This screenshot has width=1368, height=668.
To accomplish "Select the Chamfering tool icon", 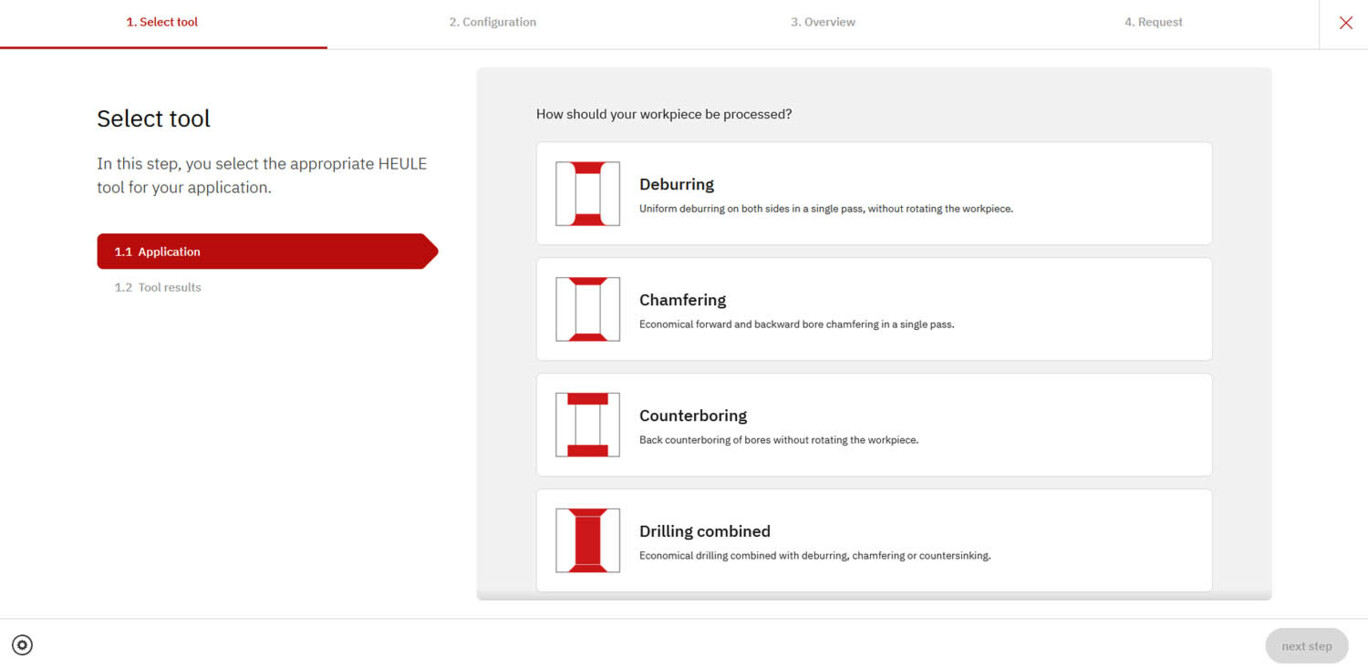I will [x=587, y=309].
